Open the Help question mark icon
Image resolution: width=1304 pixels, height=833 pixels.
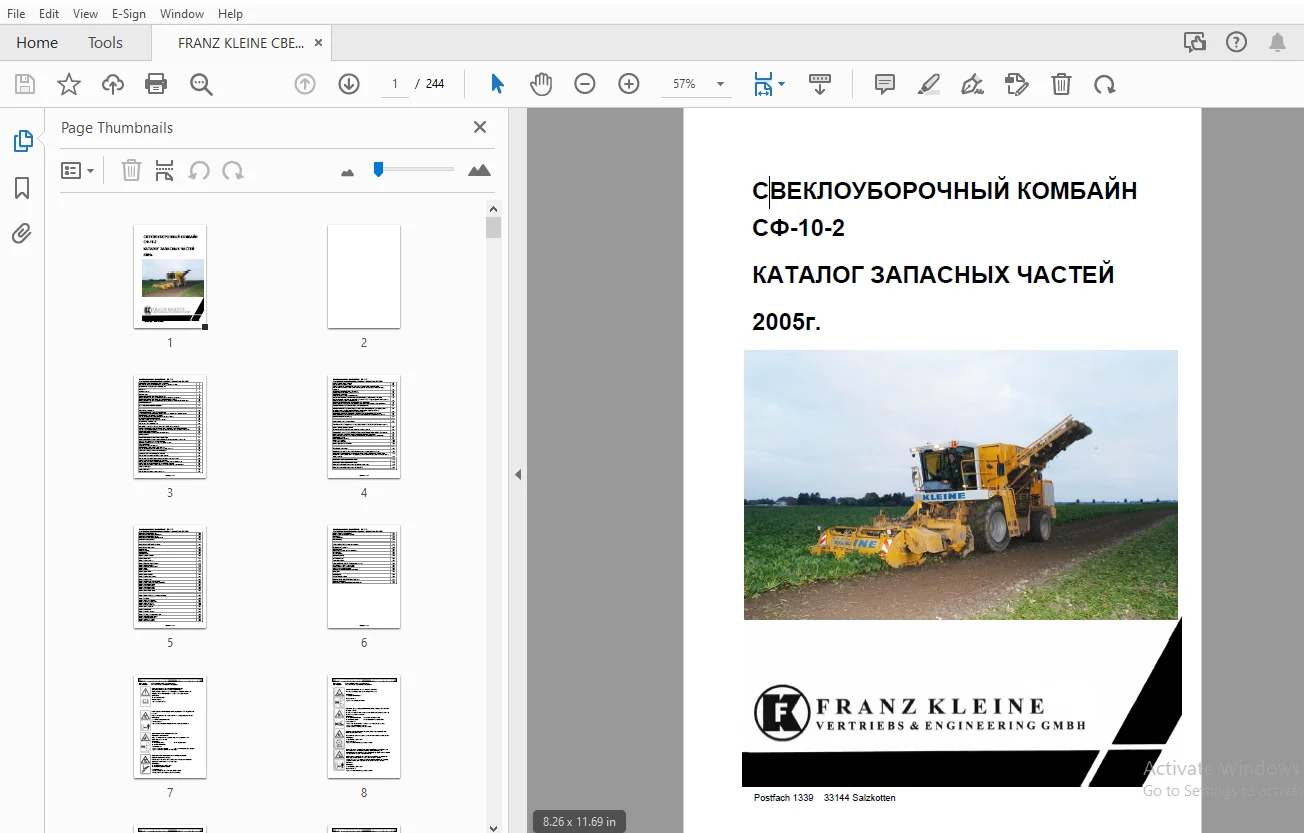1237,42
